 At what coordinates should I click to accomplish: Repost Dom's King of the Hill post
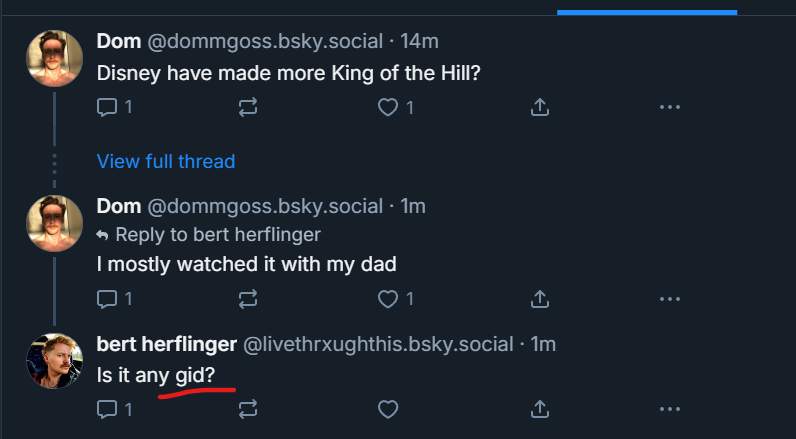coord(249,106)
